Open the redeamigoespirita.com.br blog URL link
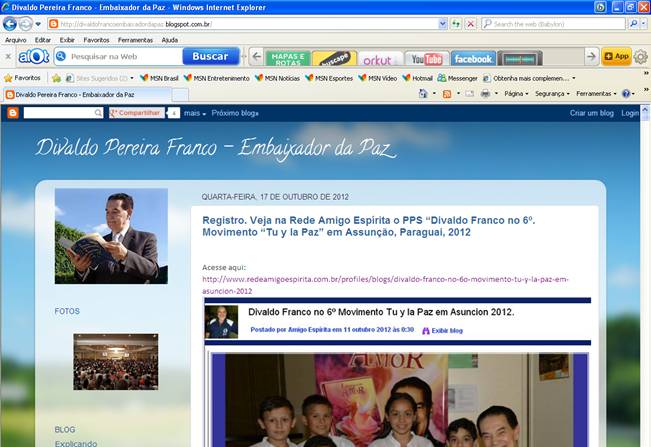The image size is (651, 447). coord(385,285)
